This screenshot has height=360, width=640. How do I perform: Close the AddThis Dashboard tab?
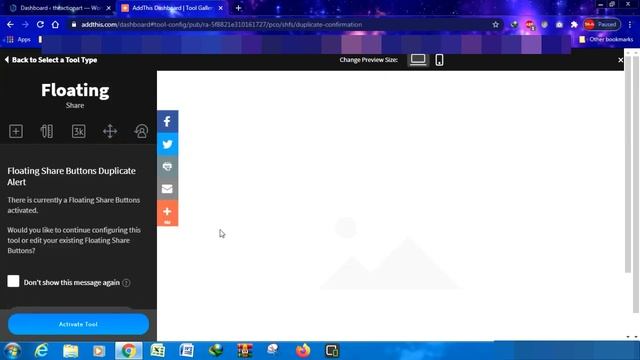coord(221,8)
